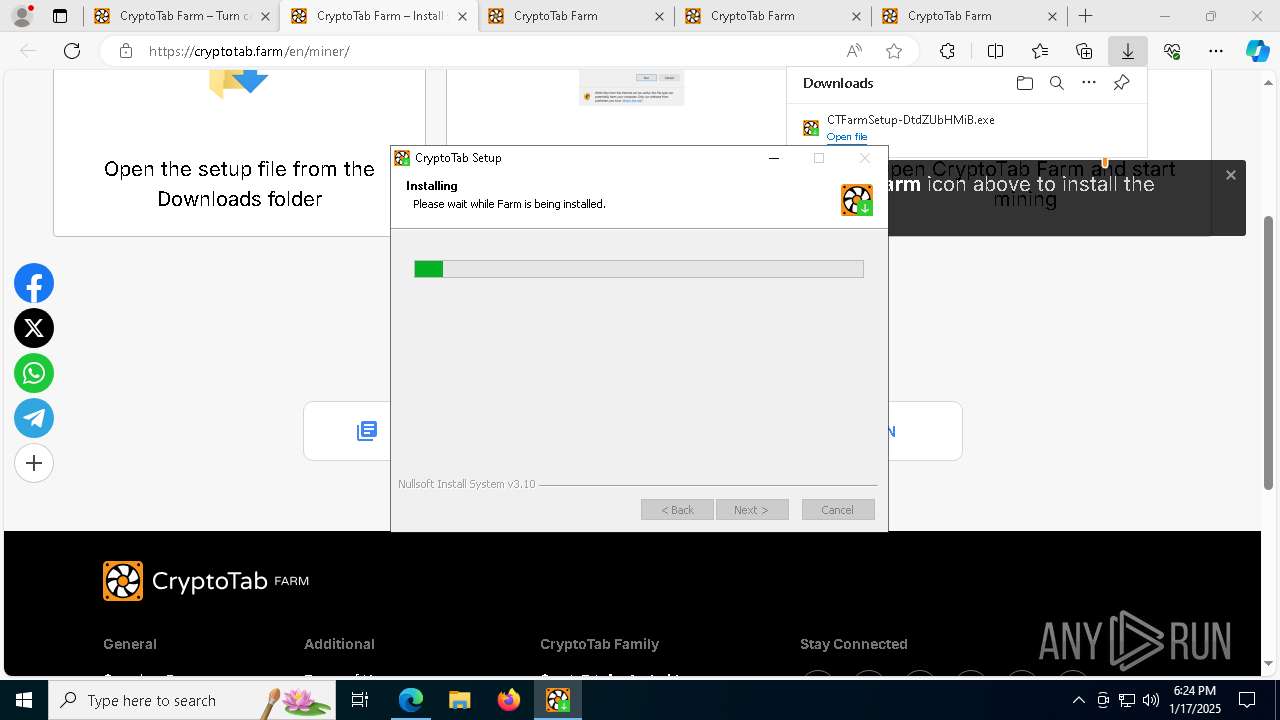Open the Copilot sidebar
The height and width of the screenshot is (720, 1280).
[x=1257, y=51]
